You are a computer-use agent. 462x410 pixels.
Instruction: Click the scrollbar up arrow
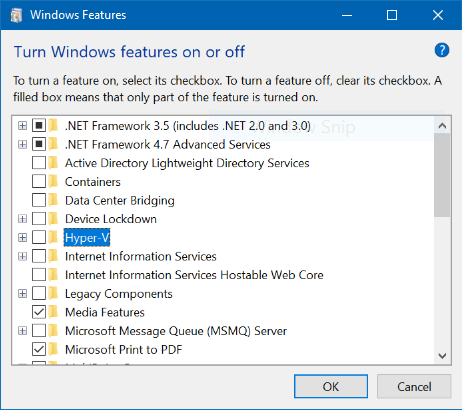point(442,126)
